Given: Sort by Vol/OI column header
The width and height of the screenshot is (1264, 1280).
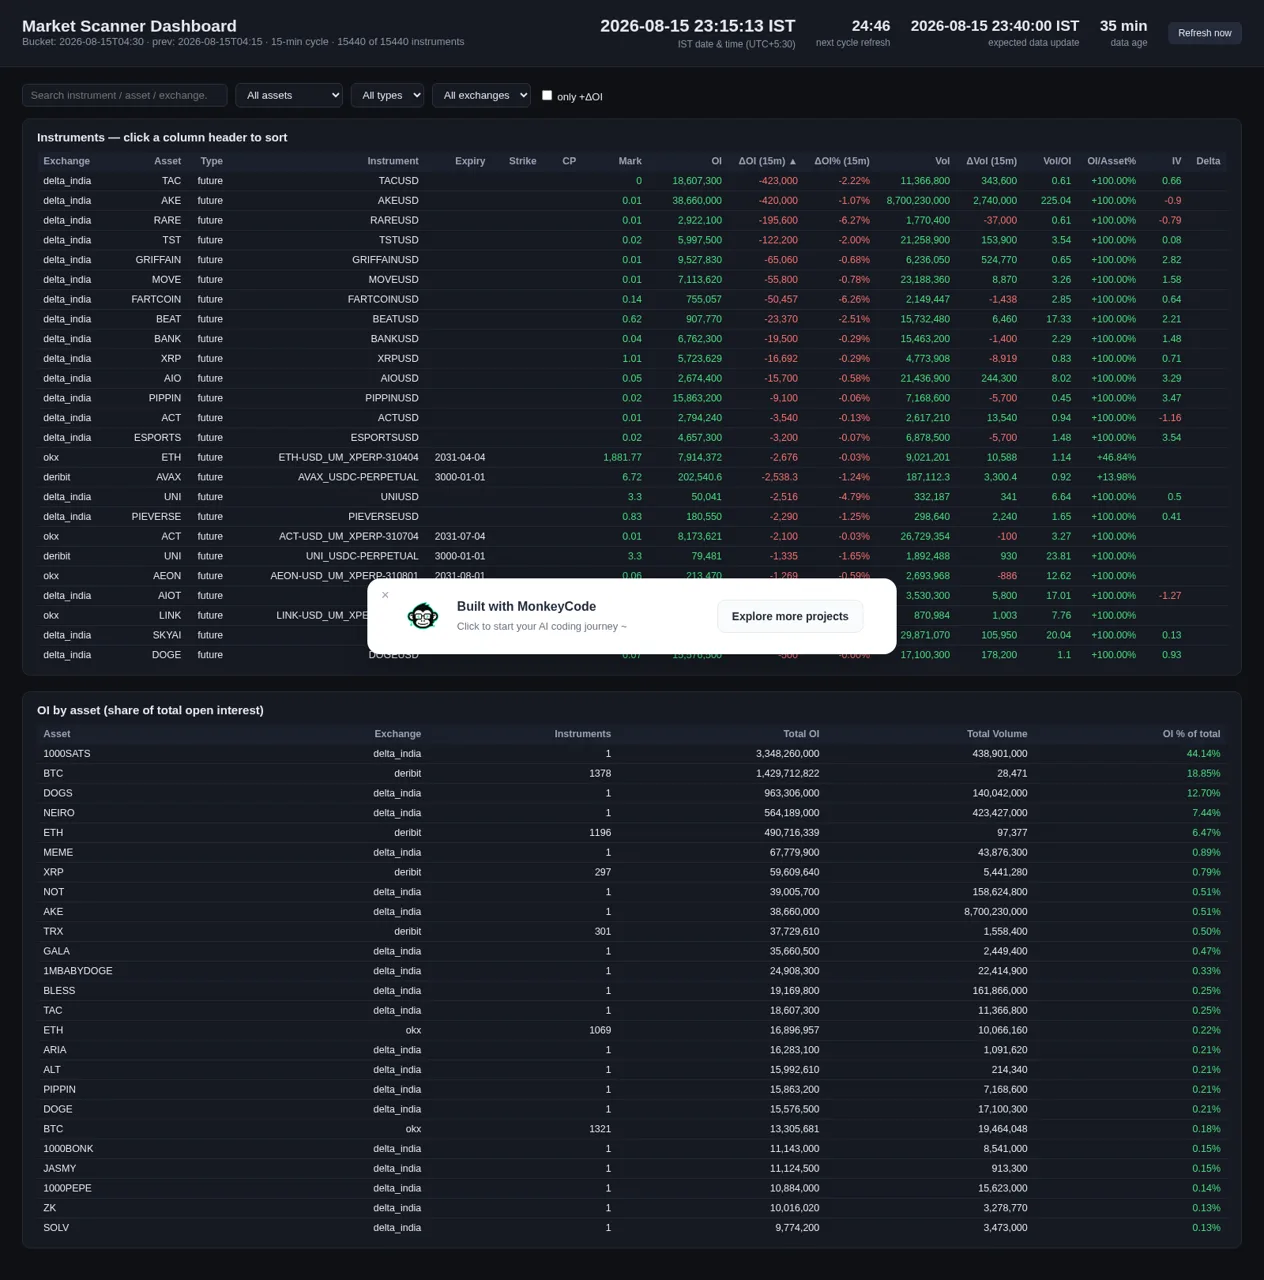Looking at the screenshot, I should pyautogui.click(x=1057, y=161).
